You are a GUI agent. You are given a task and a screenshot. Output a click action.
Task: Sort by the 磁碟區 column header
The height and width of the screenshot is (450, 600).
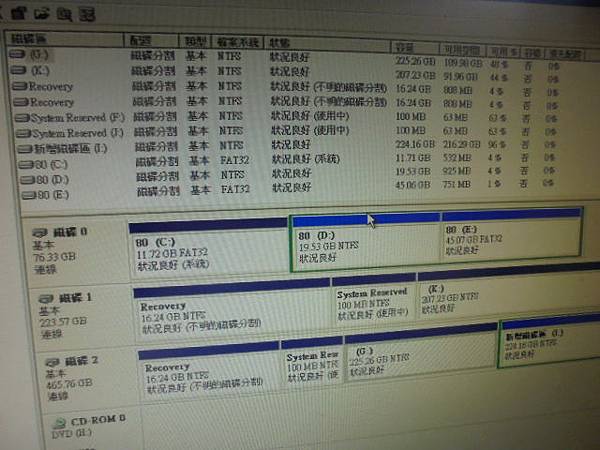click(x=64, y=39)
